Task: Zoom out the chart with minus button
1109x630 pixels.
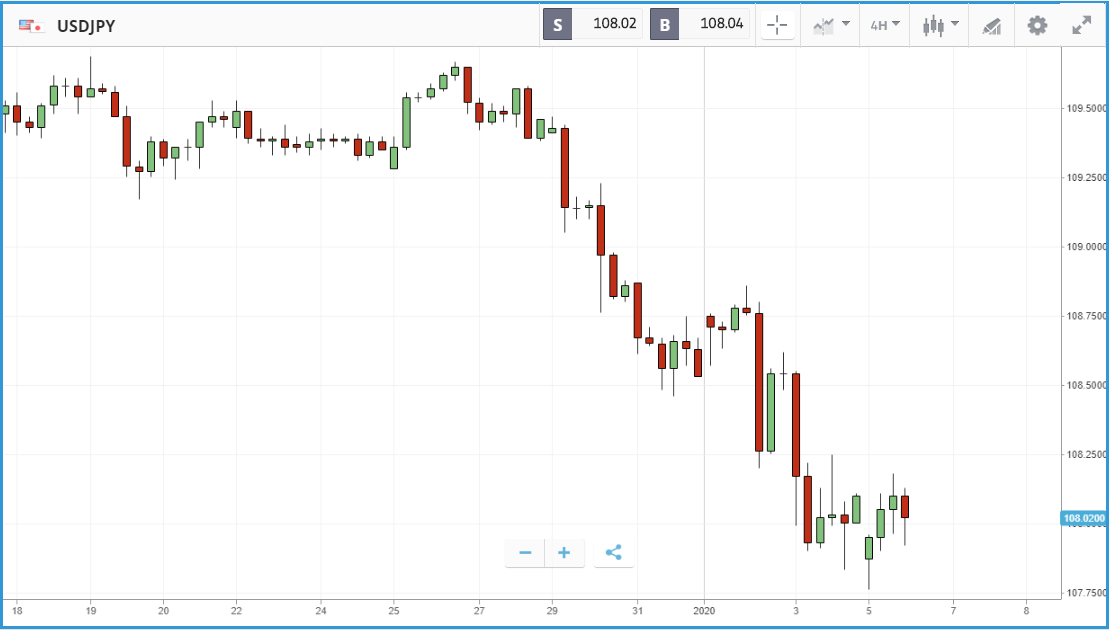Action: tap(525, 552)
